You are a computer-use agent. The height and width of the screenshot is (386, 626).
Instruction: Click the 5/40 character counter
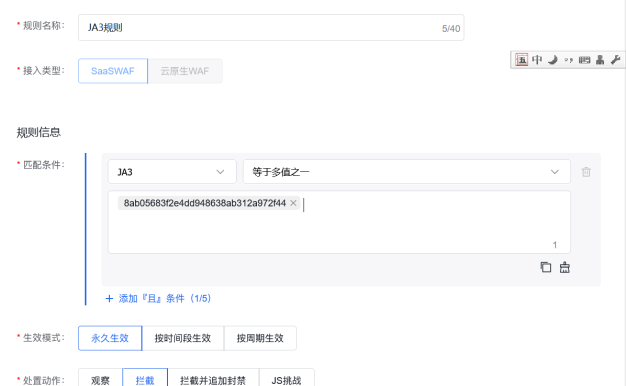pos(451,29)
